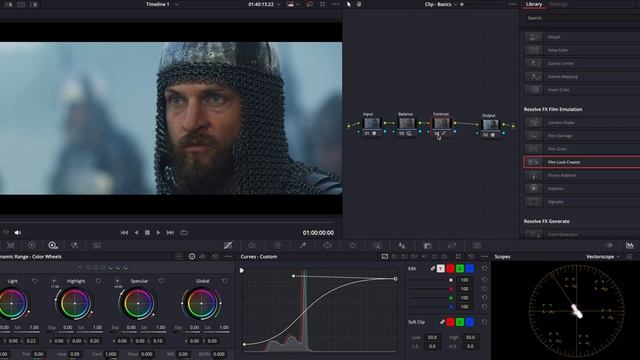Open color wheels options menu (three dots)
This screenshot has width=640, height=360.
(x=228, y=257)
